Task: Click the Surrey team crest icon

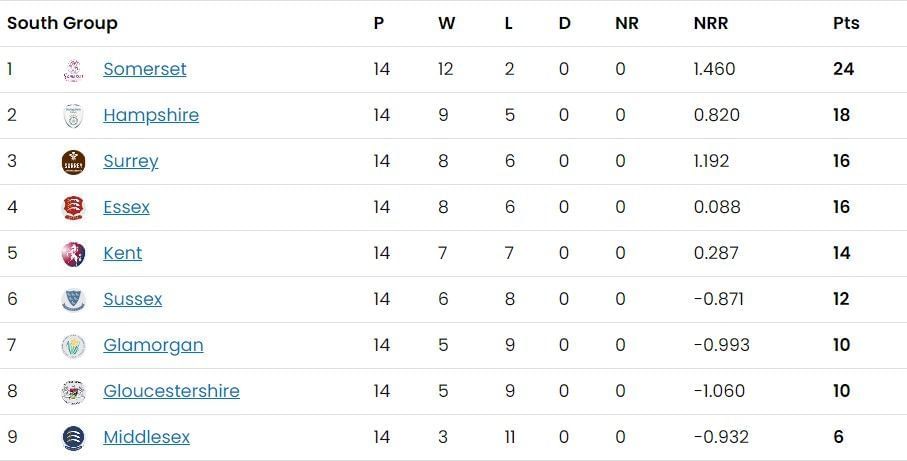Action: [x=73, y=162]
